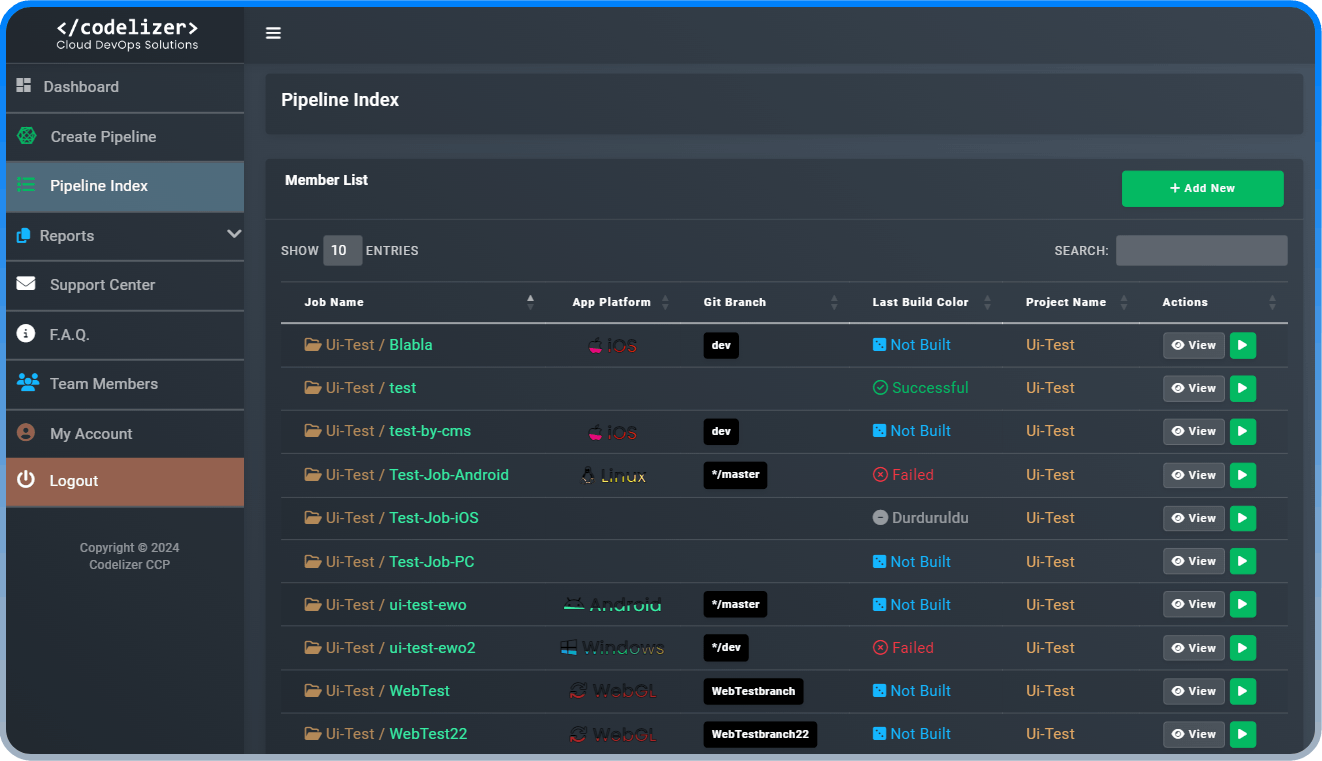Focus the Search input field
The width and height of the screenshot is (1322, 761).
[x=1201, y=250]
